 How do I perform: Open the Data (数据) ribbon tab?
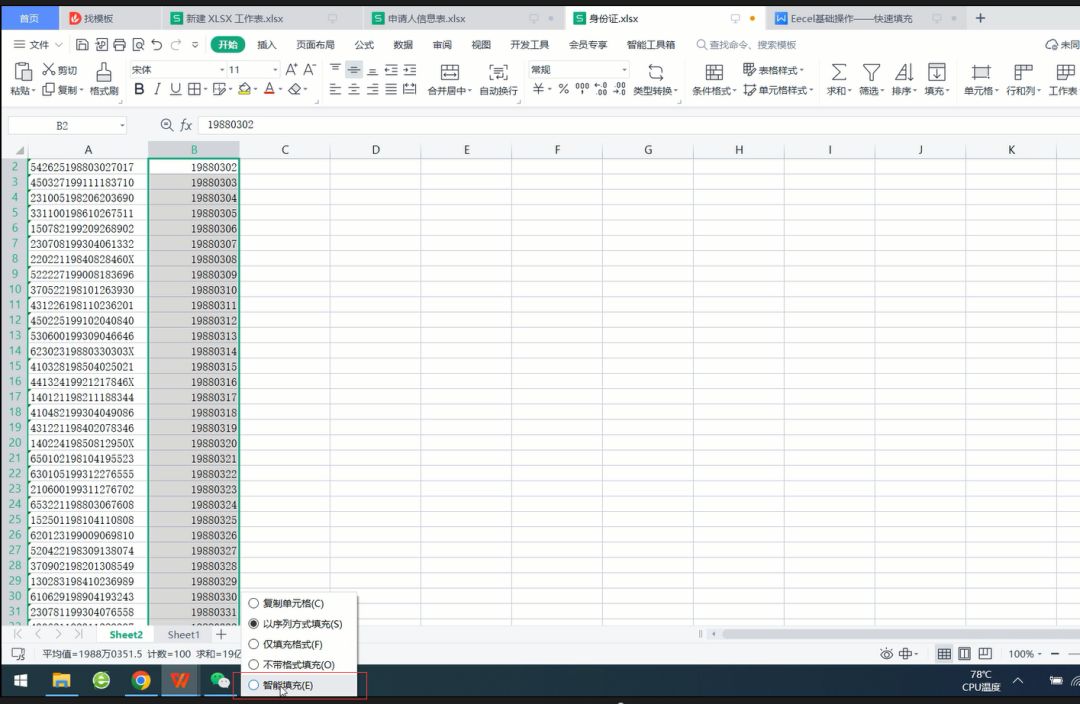(403, 45)
